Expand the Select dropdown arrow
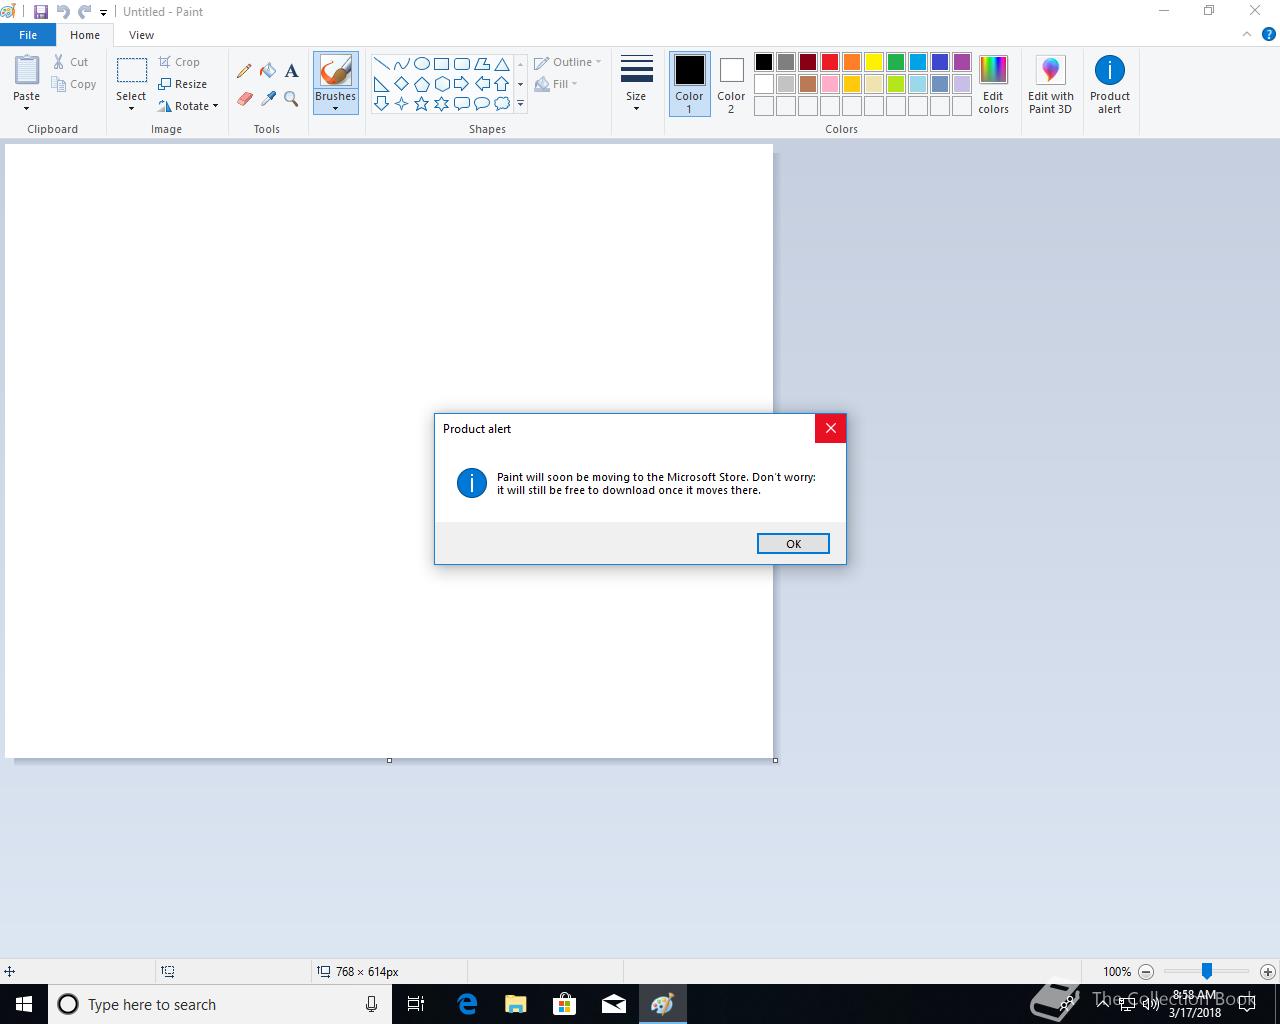Viewport: 1280px width, 1024px height. click(131, 108)
